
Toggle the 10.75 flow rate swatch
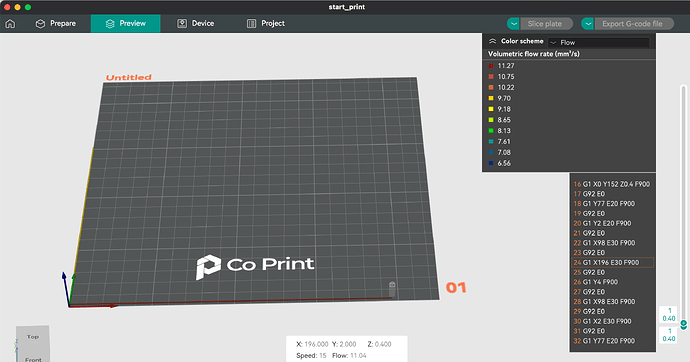coord(491,77)
